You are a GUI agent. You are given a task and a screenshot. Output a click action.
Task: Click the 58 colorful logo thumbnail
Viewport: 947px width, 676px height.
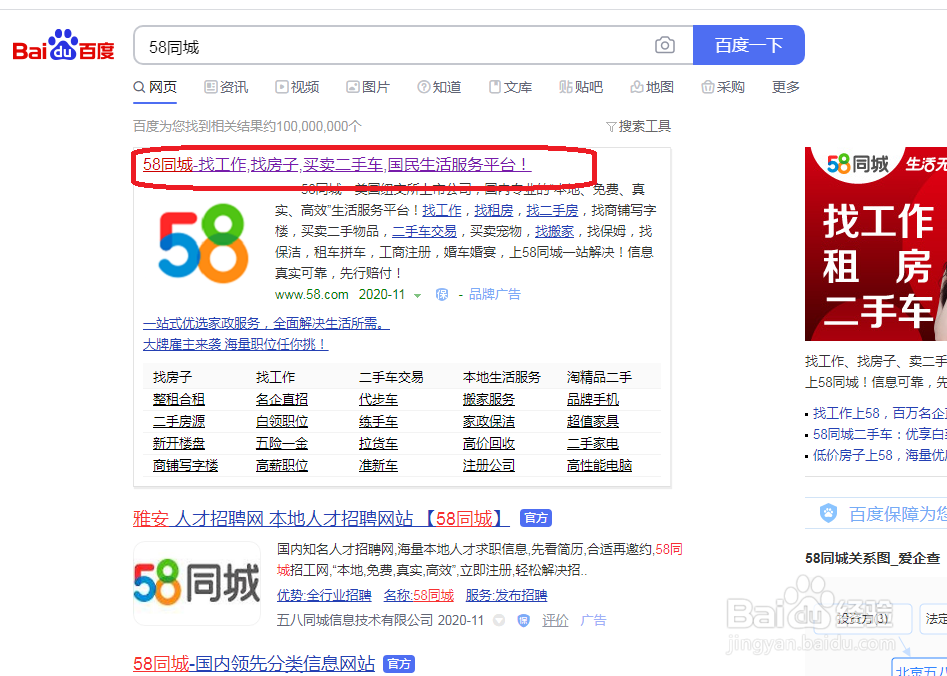204,243
